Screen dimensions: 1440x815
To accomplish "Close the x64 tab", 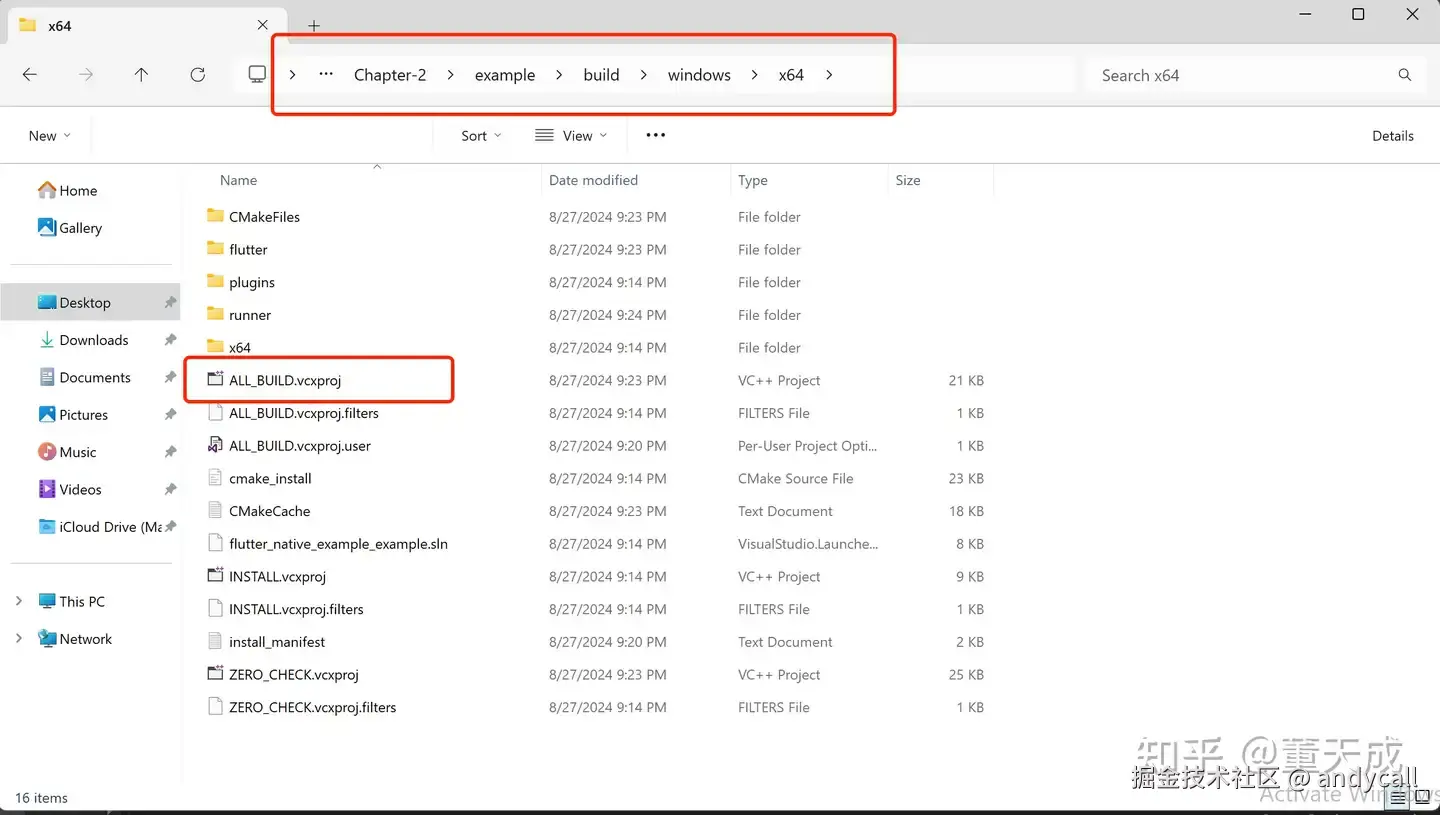I will click(x=263, y=25).
